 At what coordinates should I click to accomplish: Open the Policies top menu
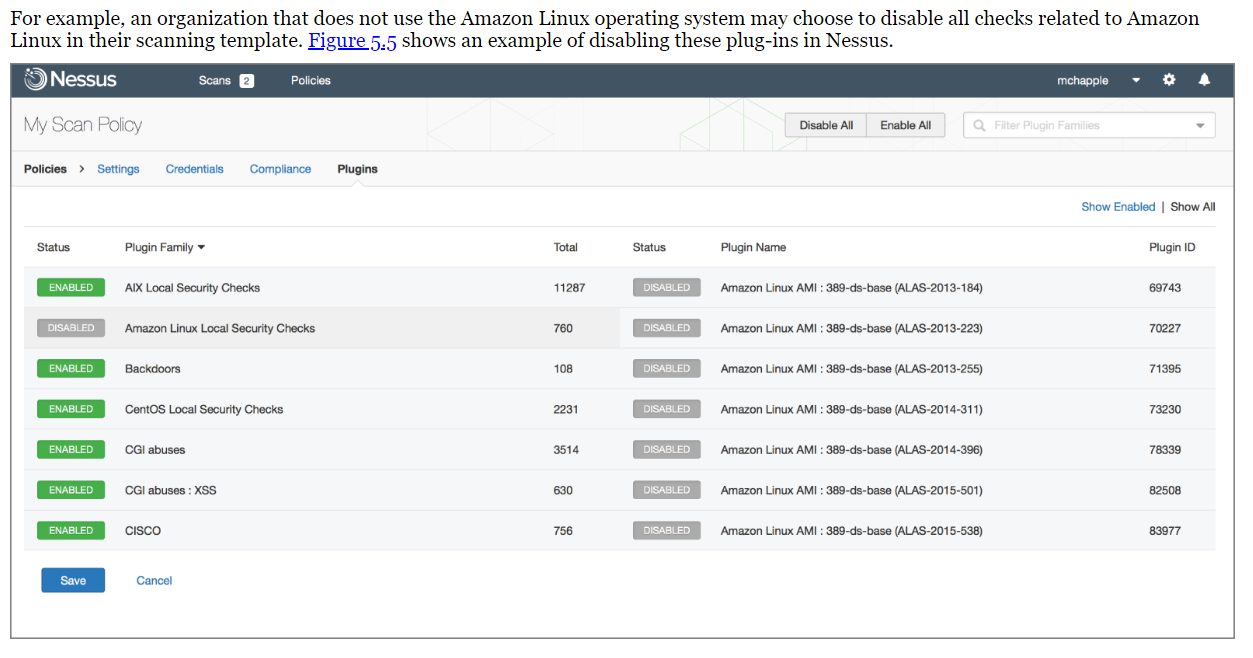(x=311, y=81)
